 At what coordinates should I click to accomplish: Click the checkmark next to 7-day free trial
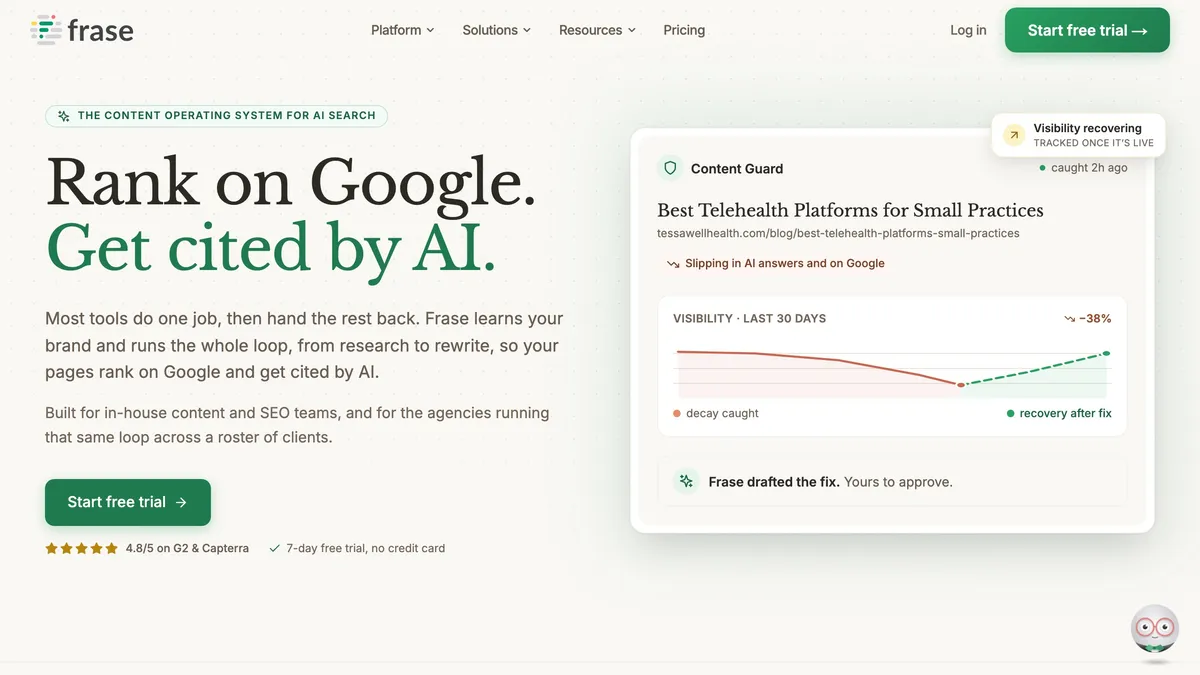click(x=274, y=548)
